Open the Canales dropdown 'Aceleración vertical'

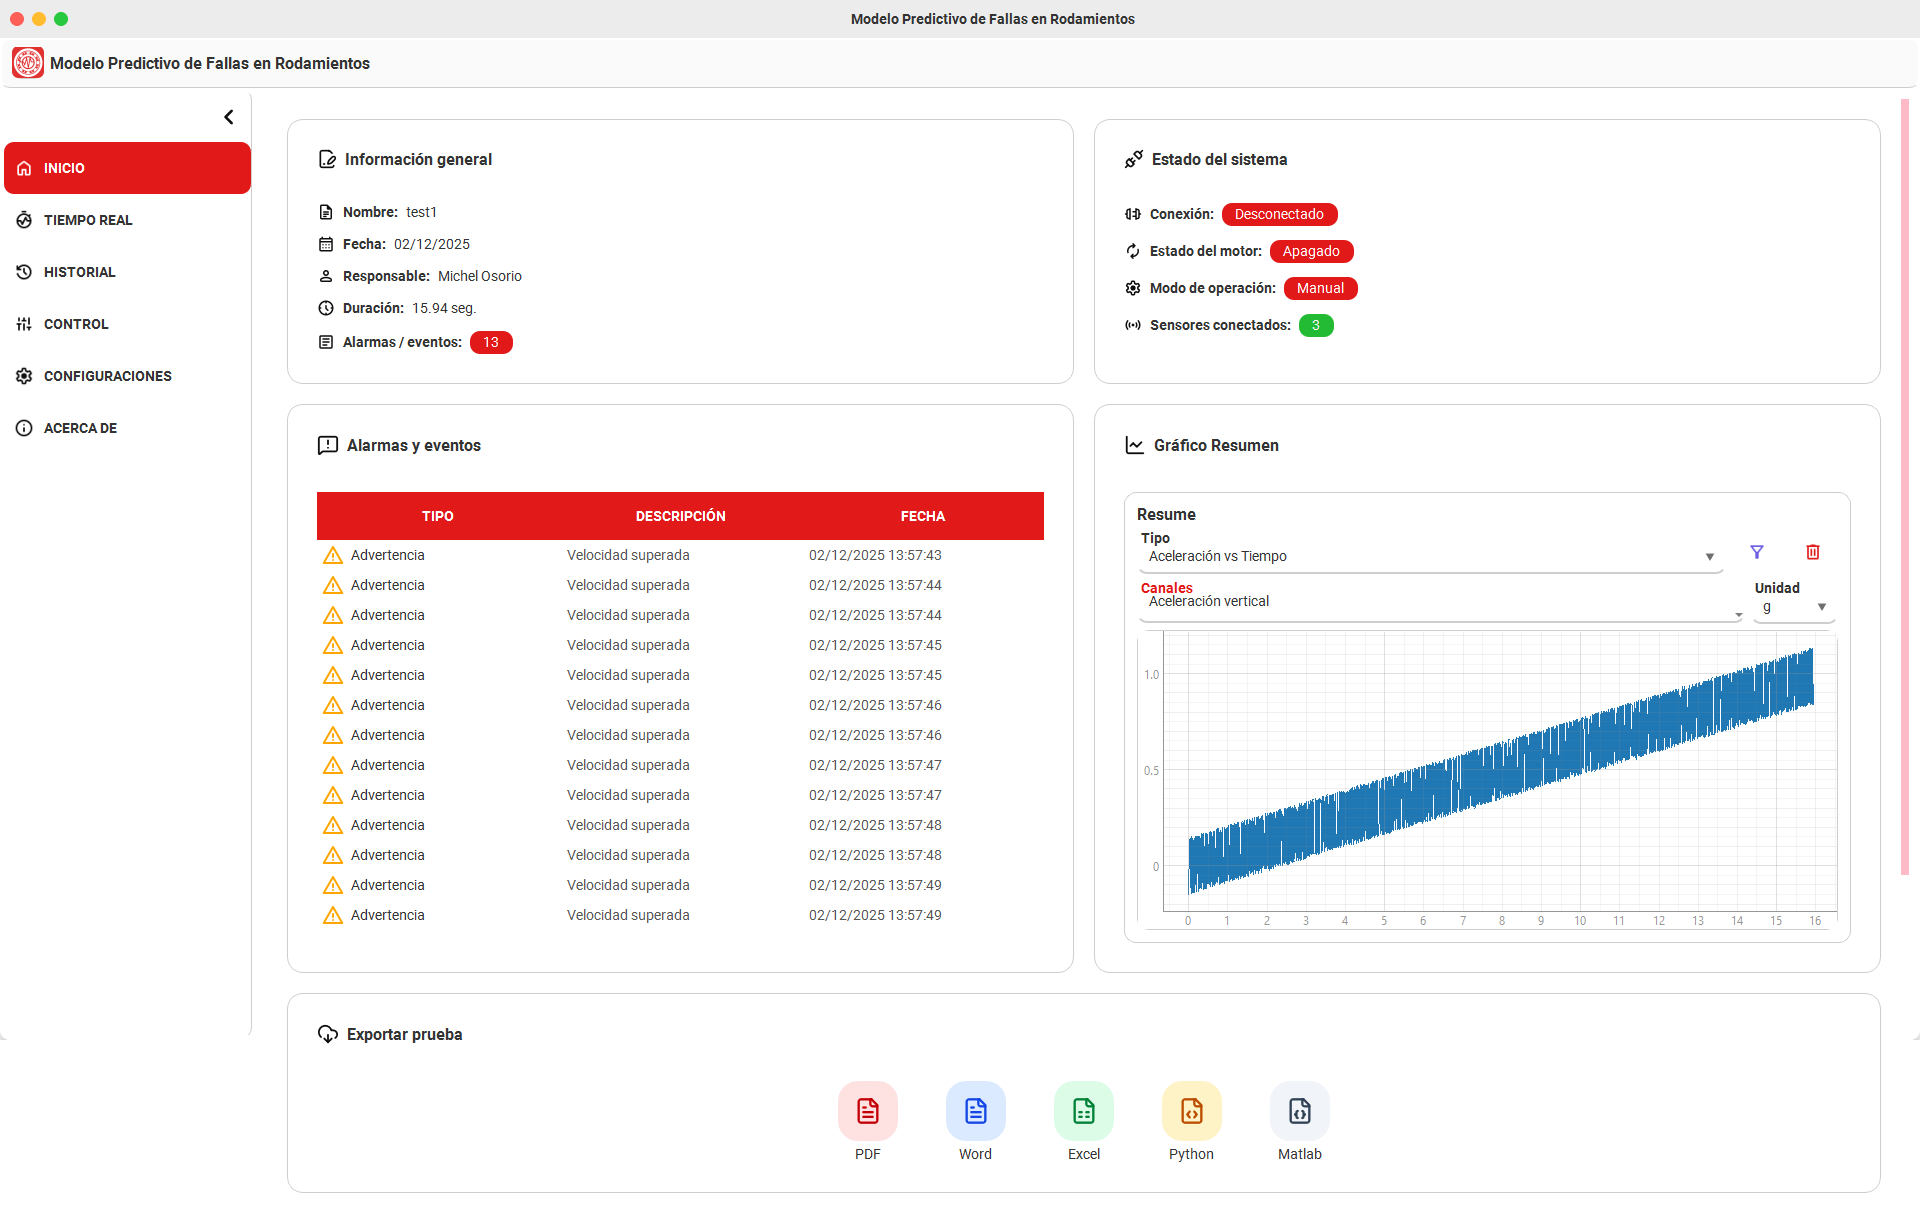tap(1440, 602)
